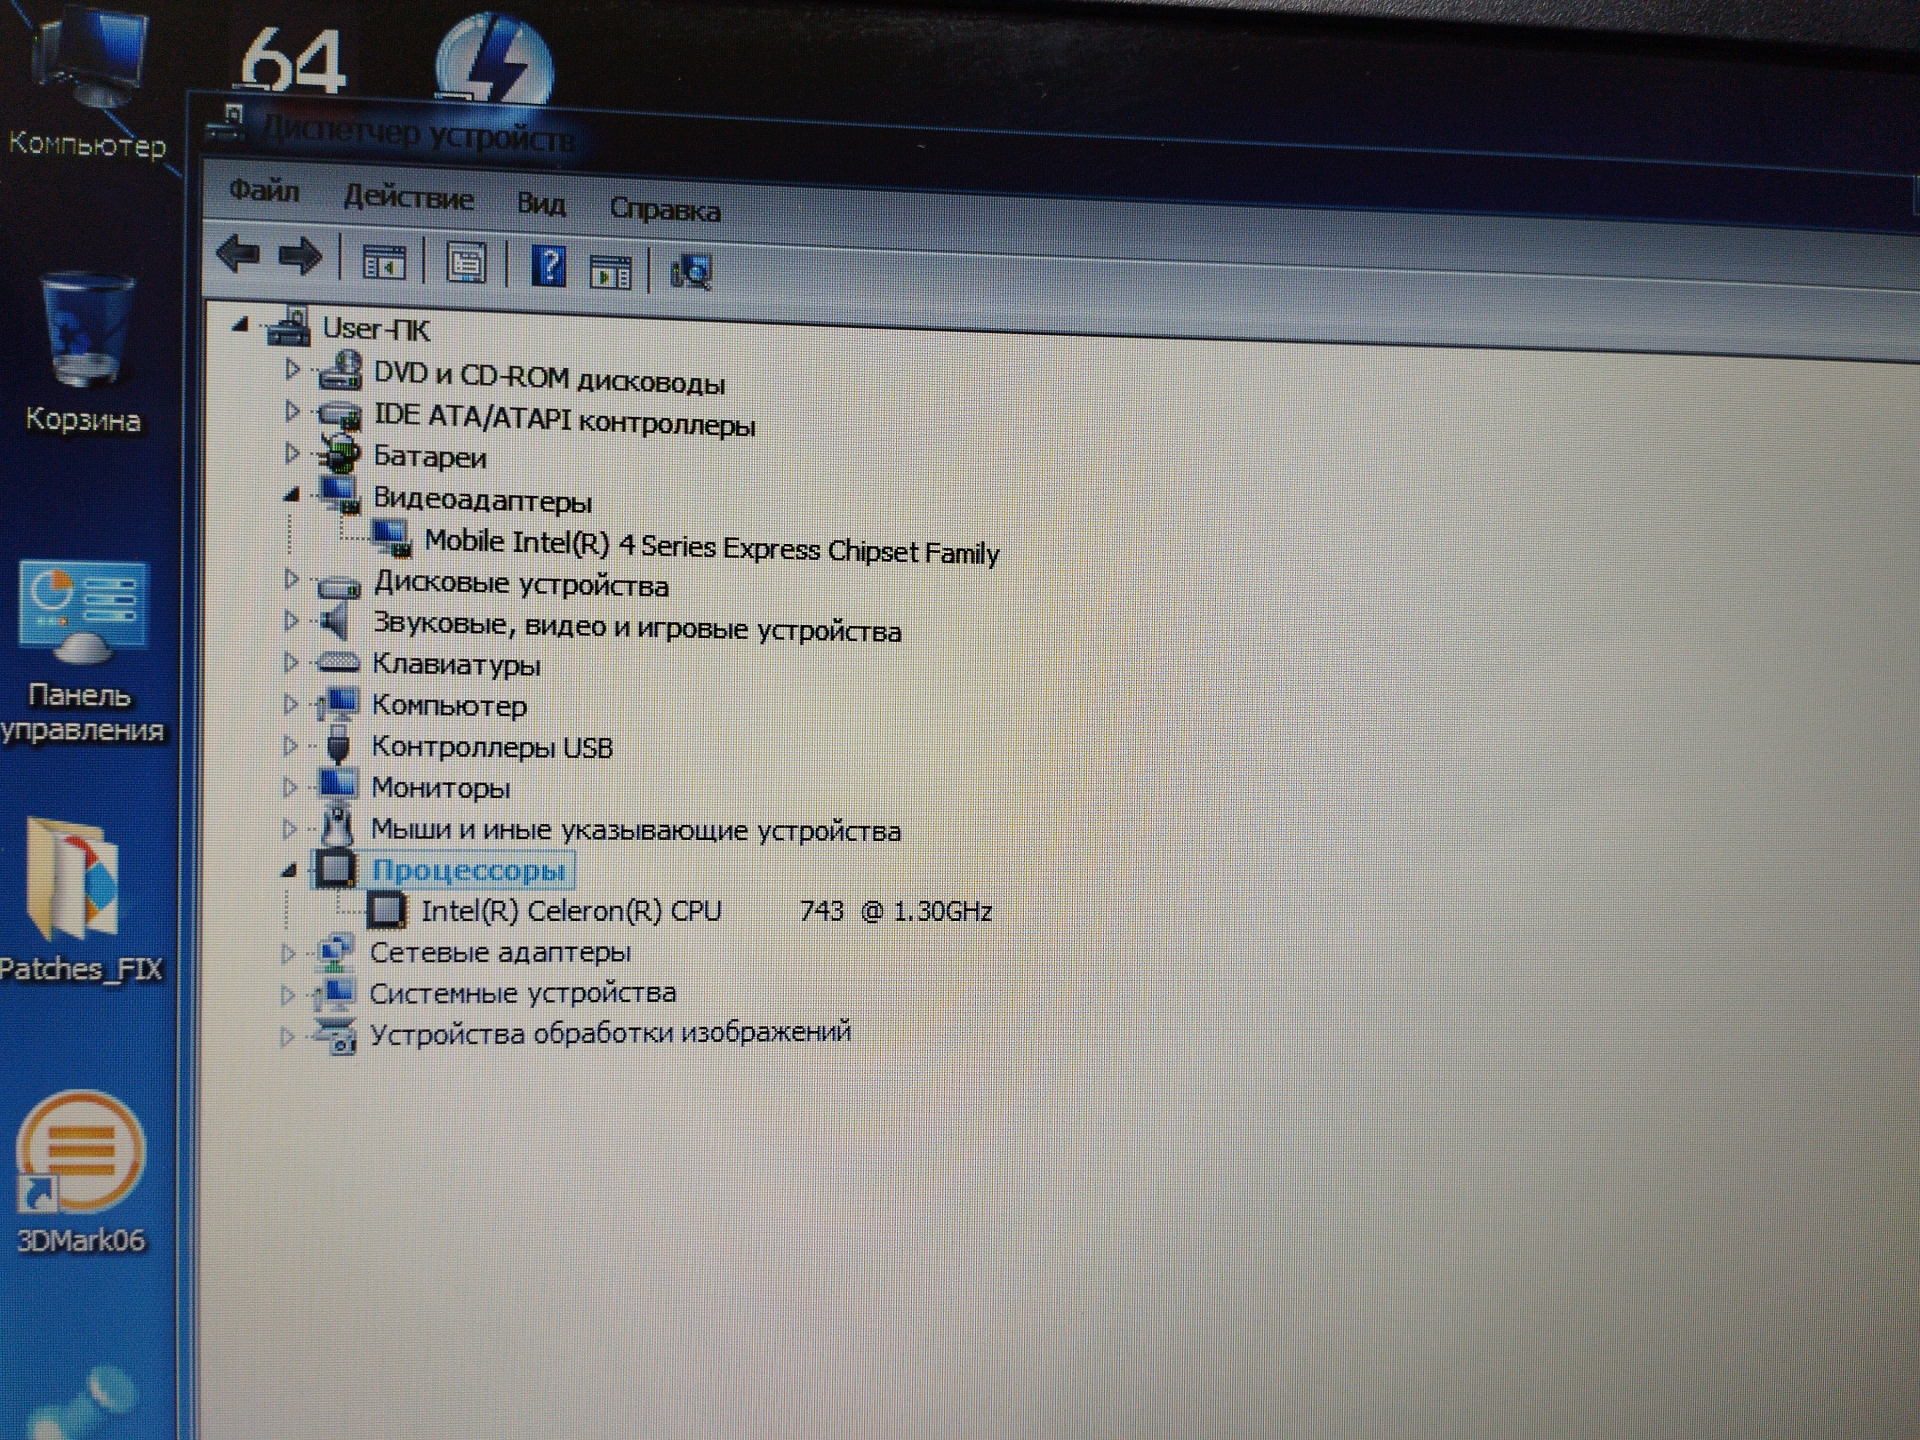
Task: Select Mobile Intel(R) 4 Series Express Chipset Family
Action: (x=711, y=546)
